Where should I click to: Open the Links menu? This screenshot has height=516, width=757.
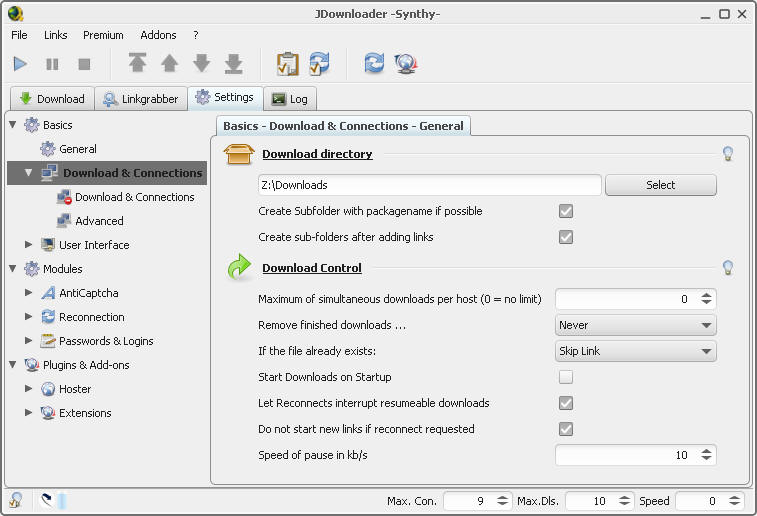56,35
